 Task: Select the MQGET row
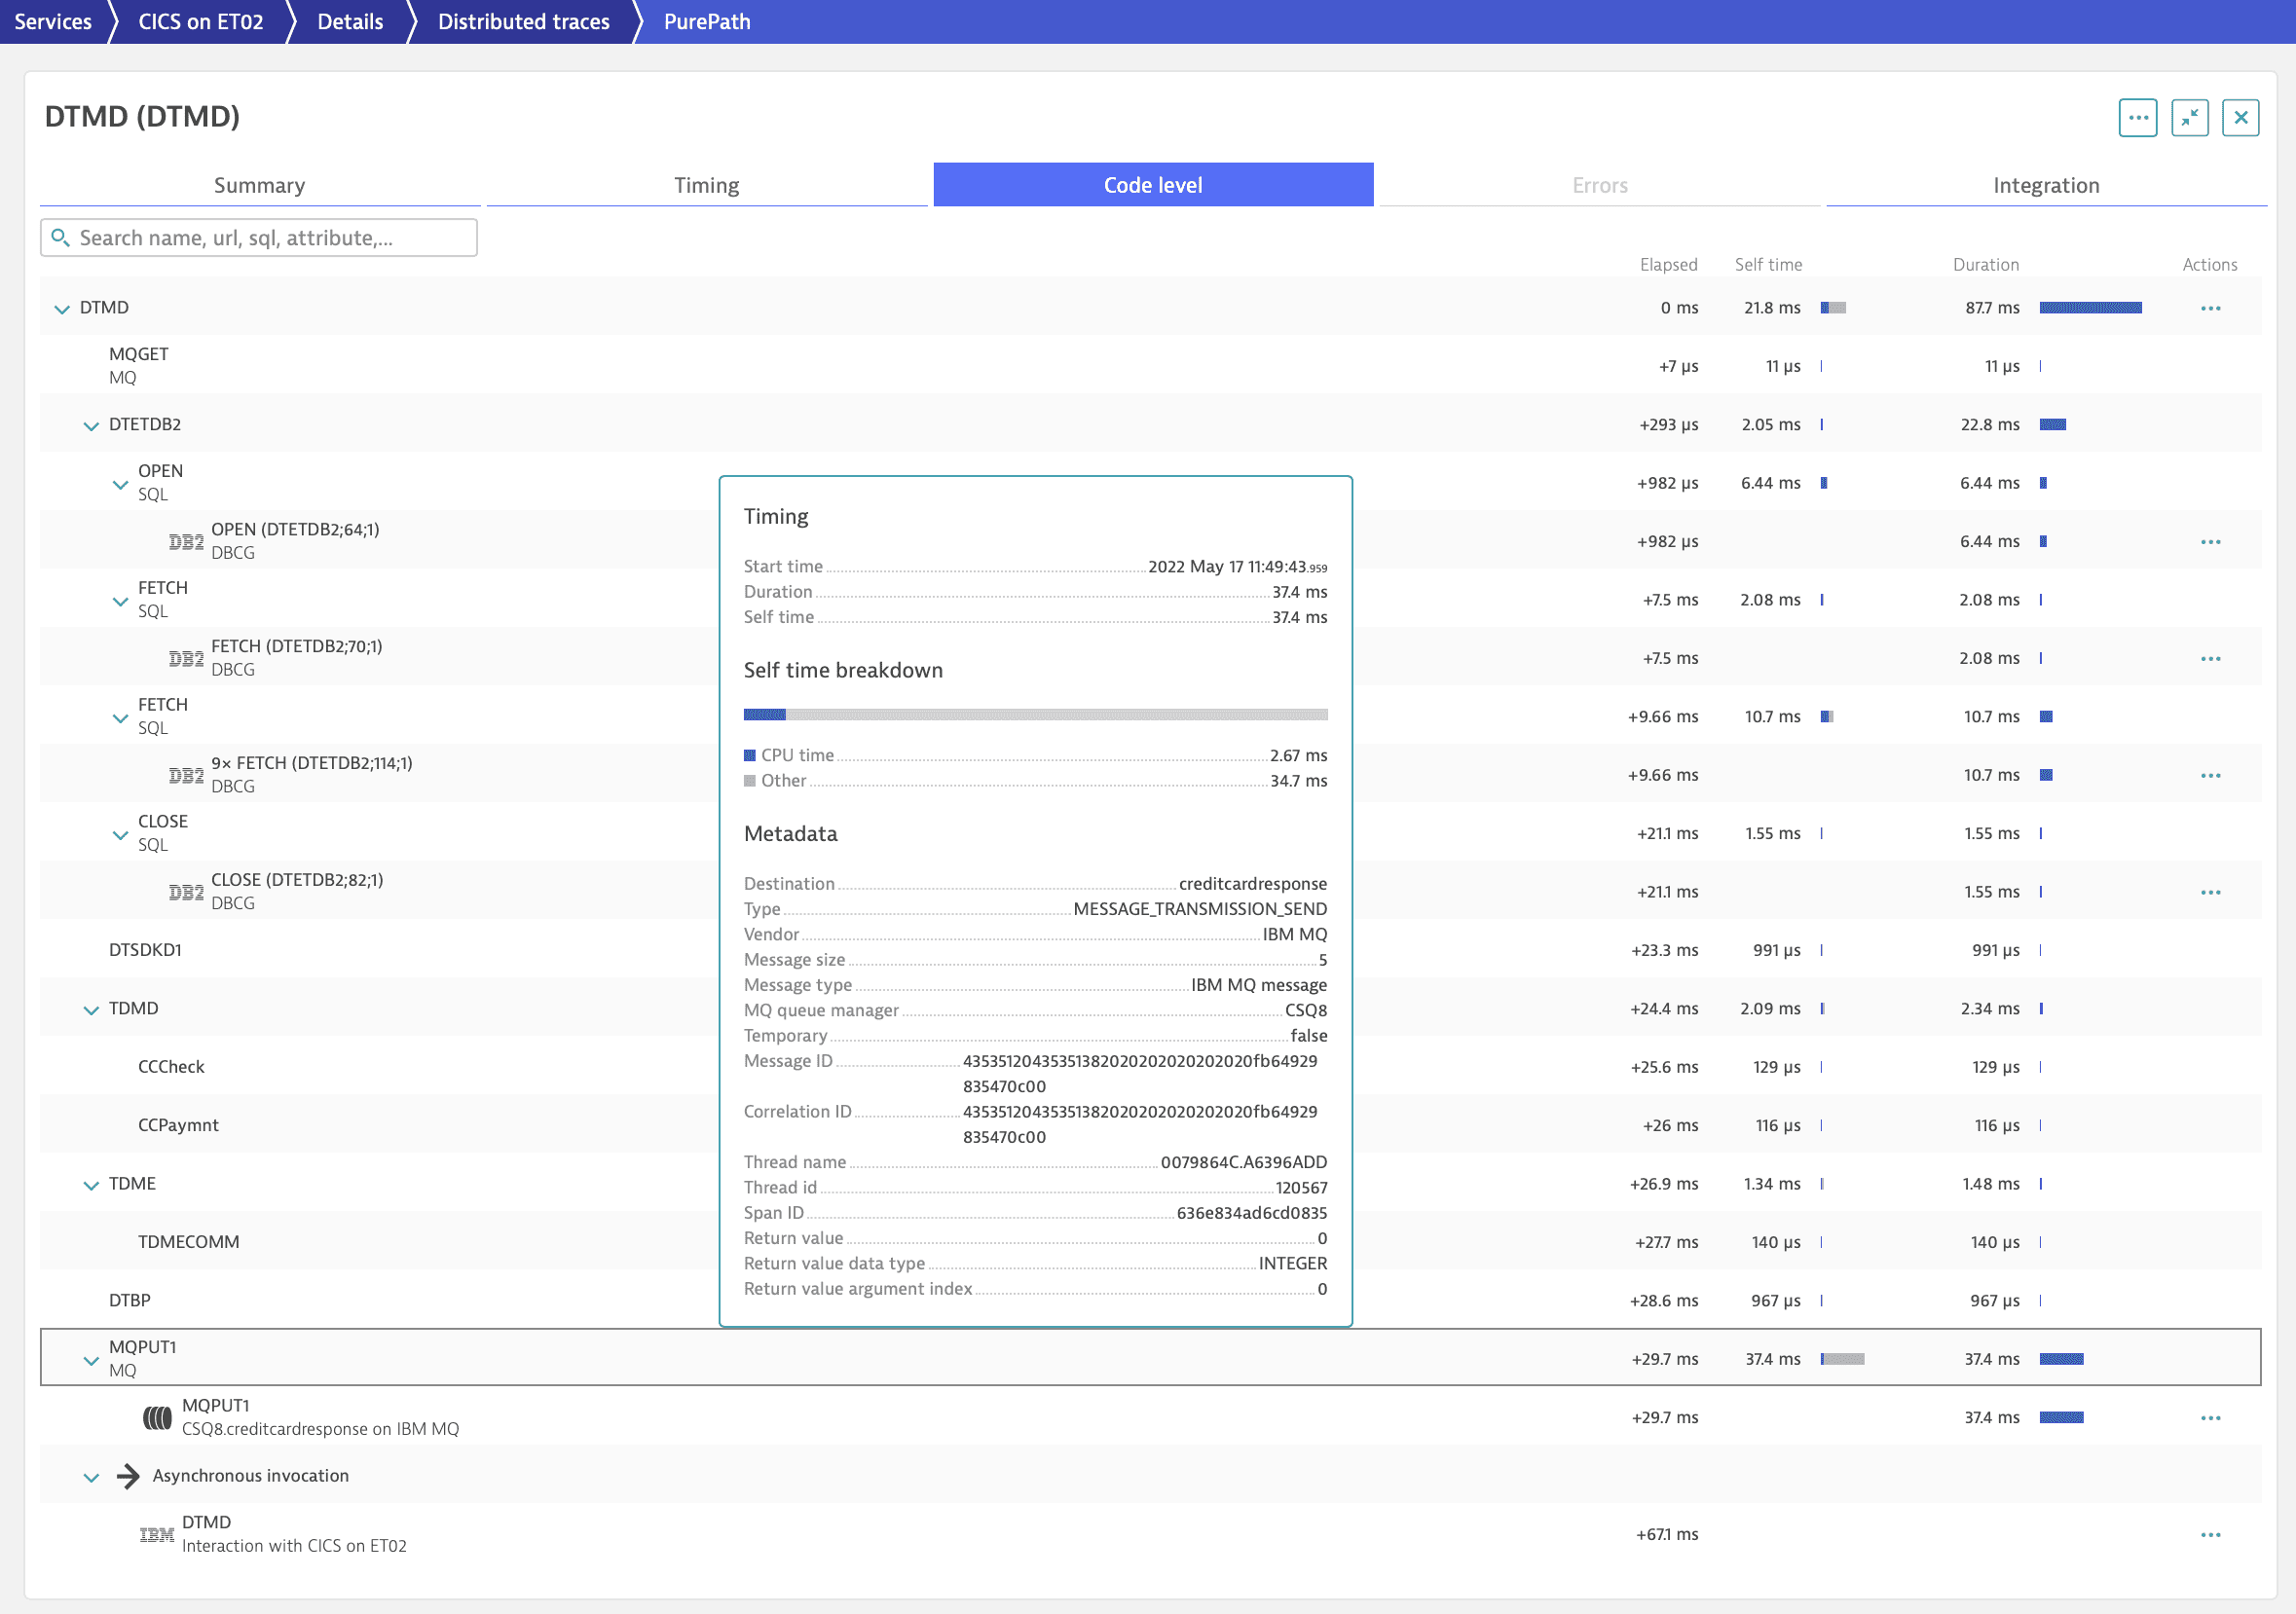click(1150, 365)
